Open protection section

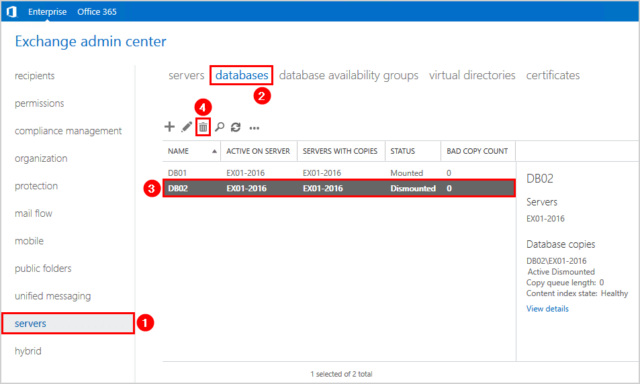pos(36,186)
